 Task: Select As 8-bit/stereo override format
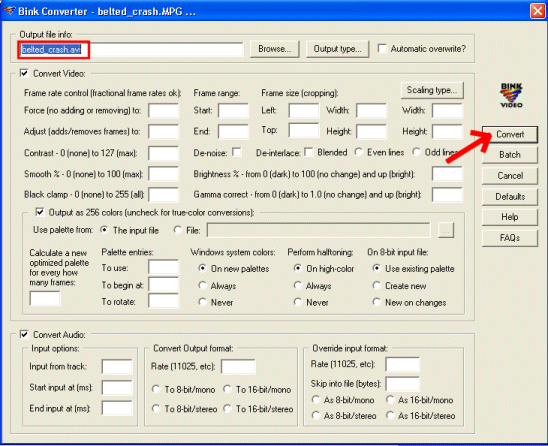coord(316,415)
